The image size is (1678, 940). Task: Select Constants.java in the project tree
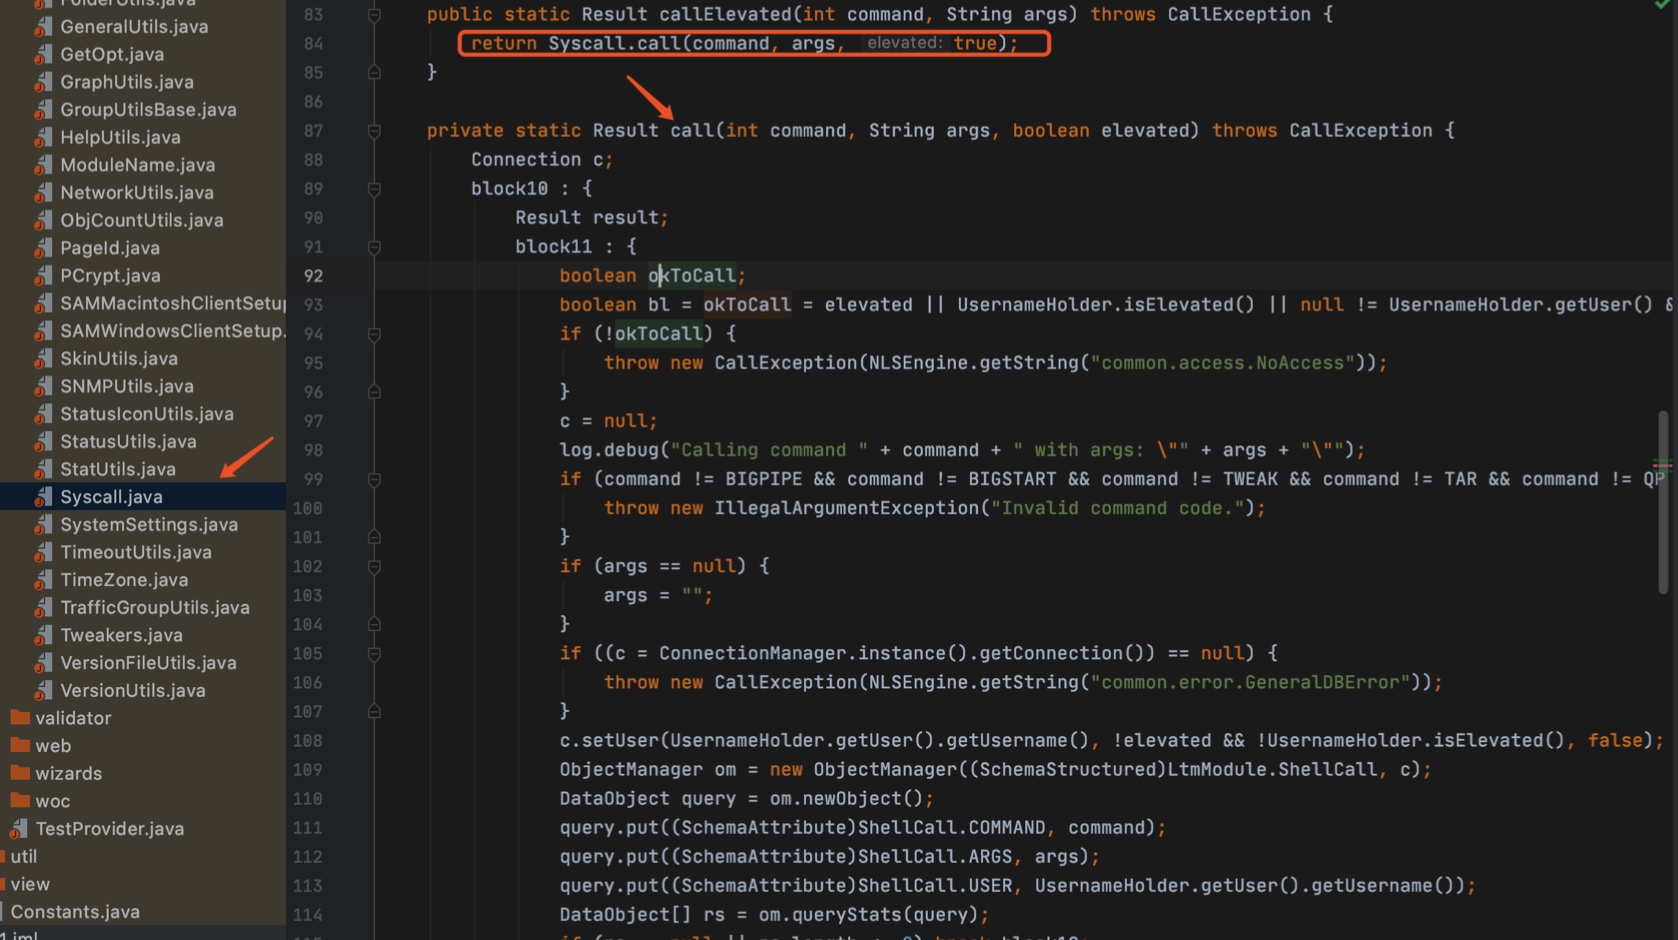[75, 912]
